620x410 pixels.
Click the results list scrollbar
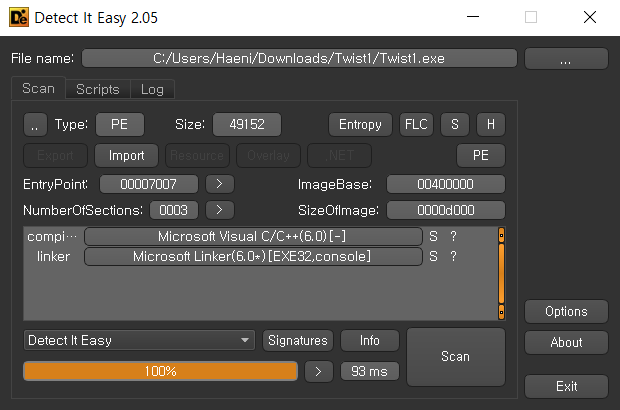501,274
